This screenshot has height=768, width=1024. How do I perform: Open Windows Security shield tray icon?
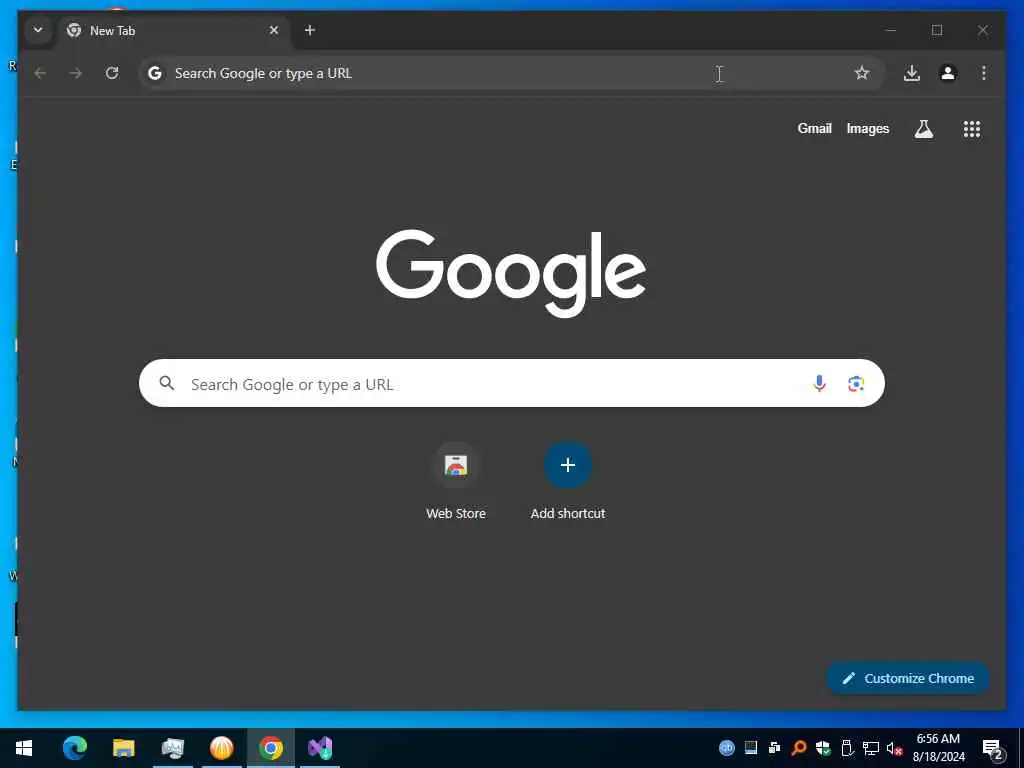click(x=823, y=748)
